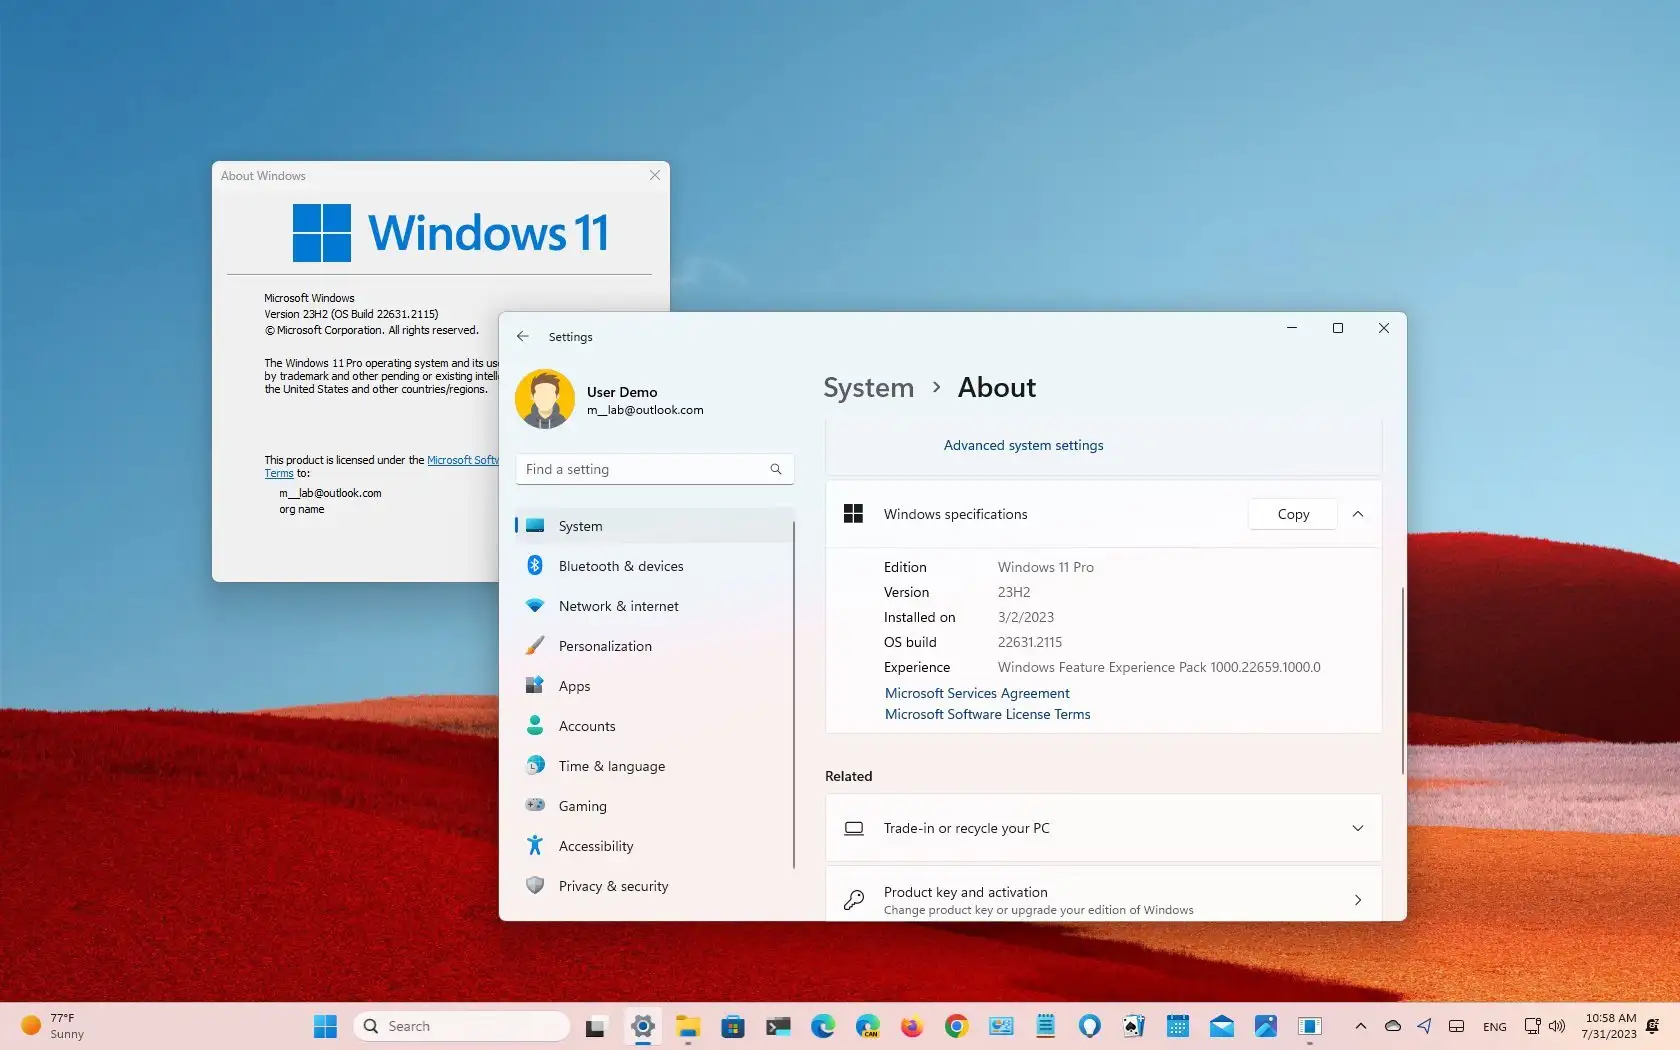Image resolution: width=1680 pixels, height=1050 pixels.
Task: Click the ENG language indicator
Action: tap(1494, 1027)
